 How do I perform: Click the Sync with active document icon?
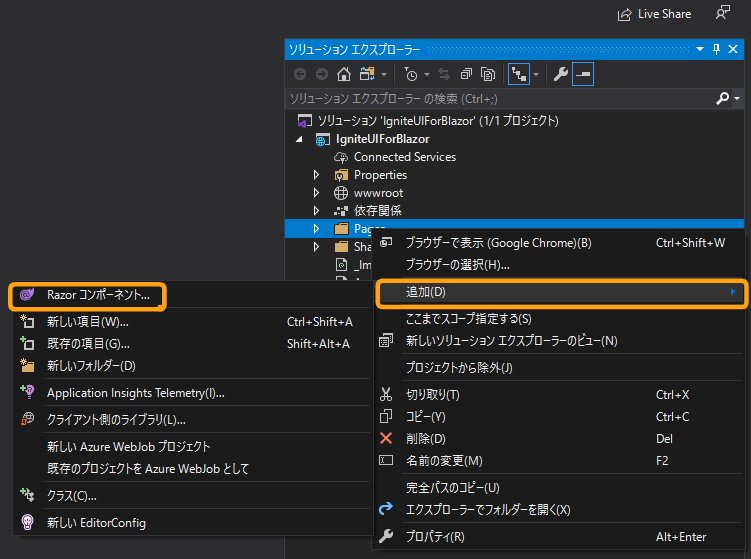pyautogui.click(x=444, y=74)
